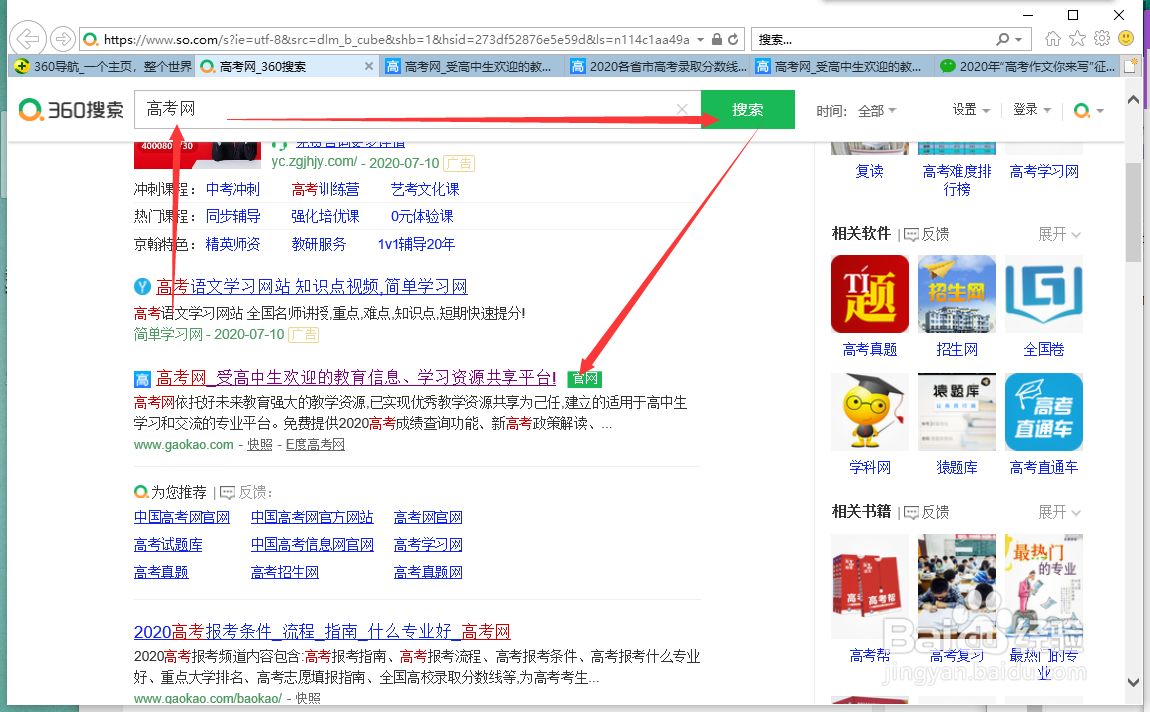Image resolution: width=1150 pixels, height=712 pixels.
Task: Open 高考语文学习网站 result title
Action: point(312,287)
